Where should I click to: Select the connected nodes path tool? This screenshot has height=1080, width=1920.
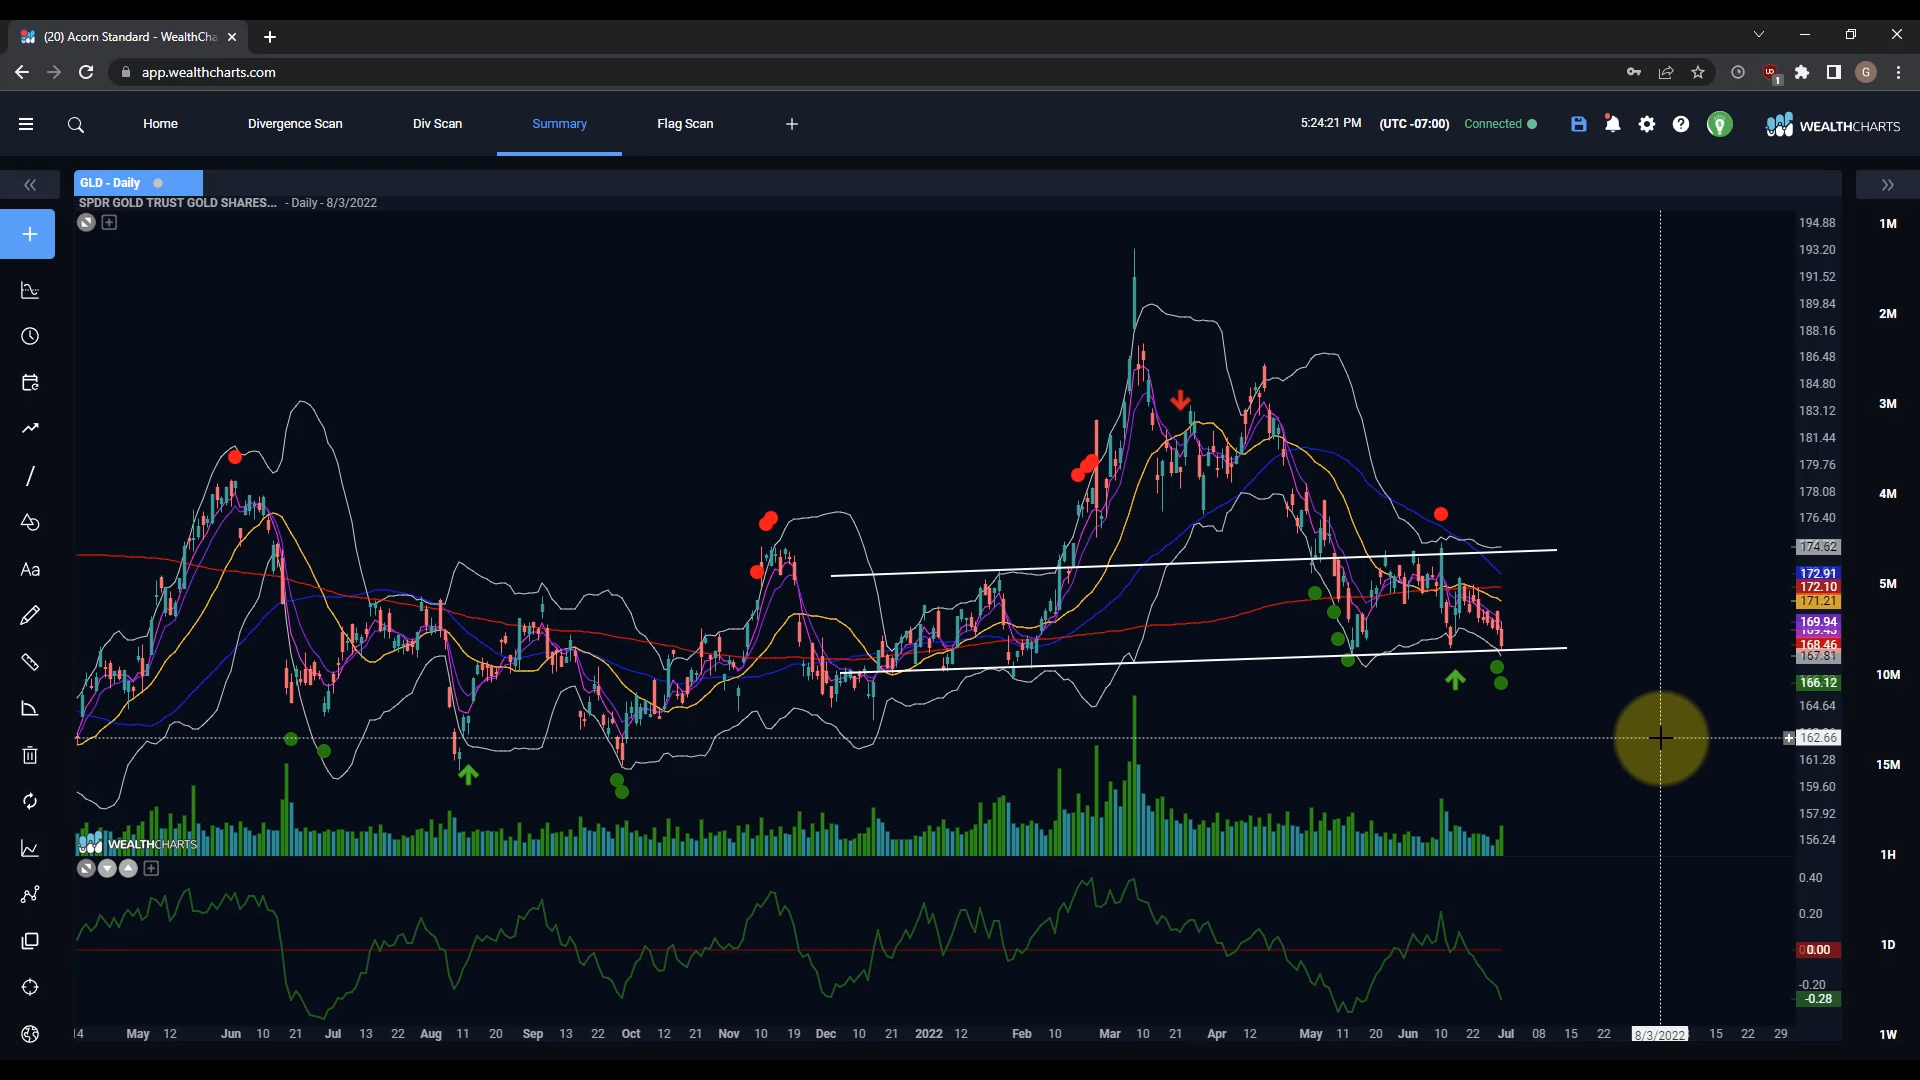(x=30, y=895)
